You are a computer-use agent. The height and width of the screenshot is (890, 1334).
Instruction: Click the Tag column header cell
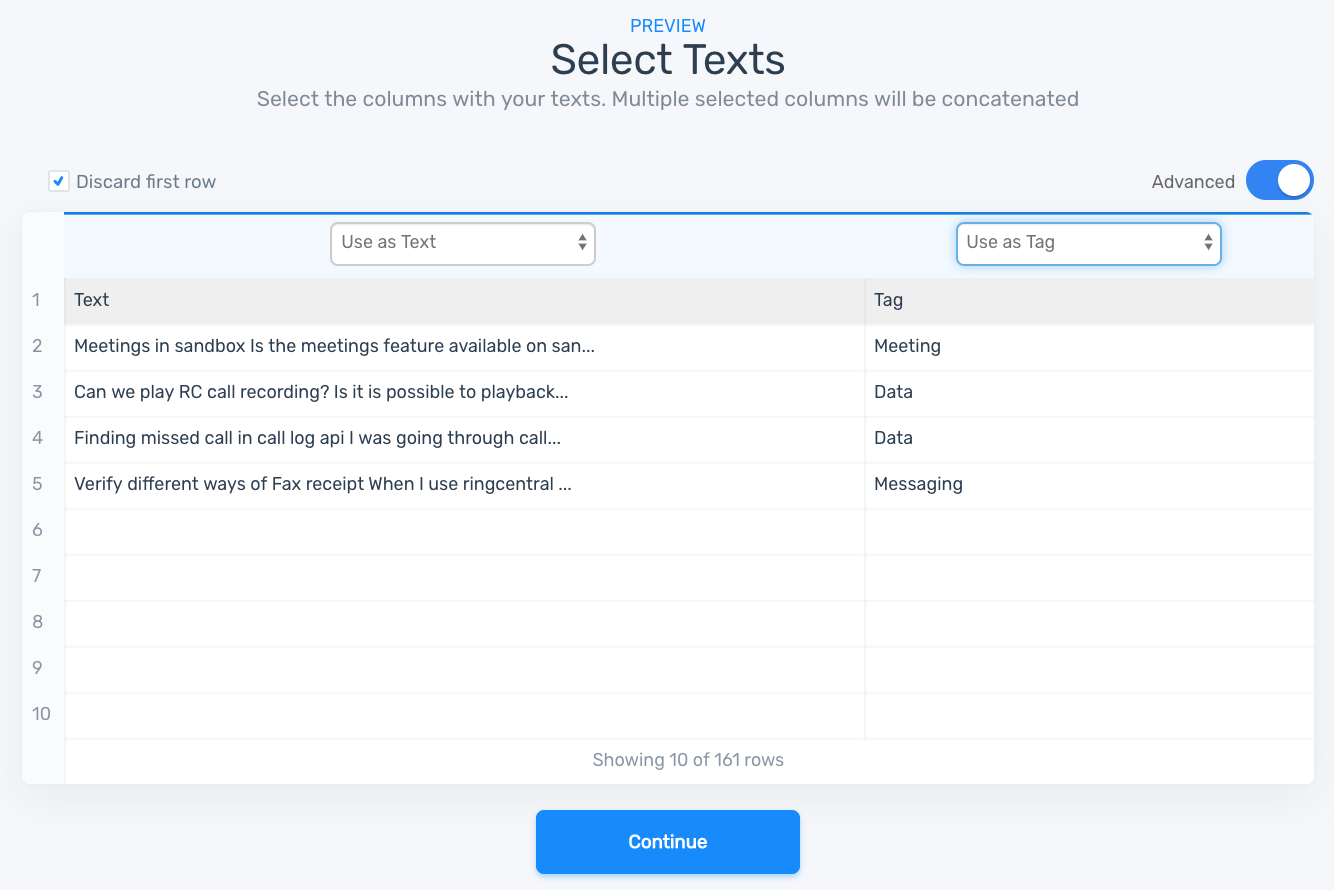tap(1088, 300)
